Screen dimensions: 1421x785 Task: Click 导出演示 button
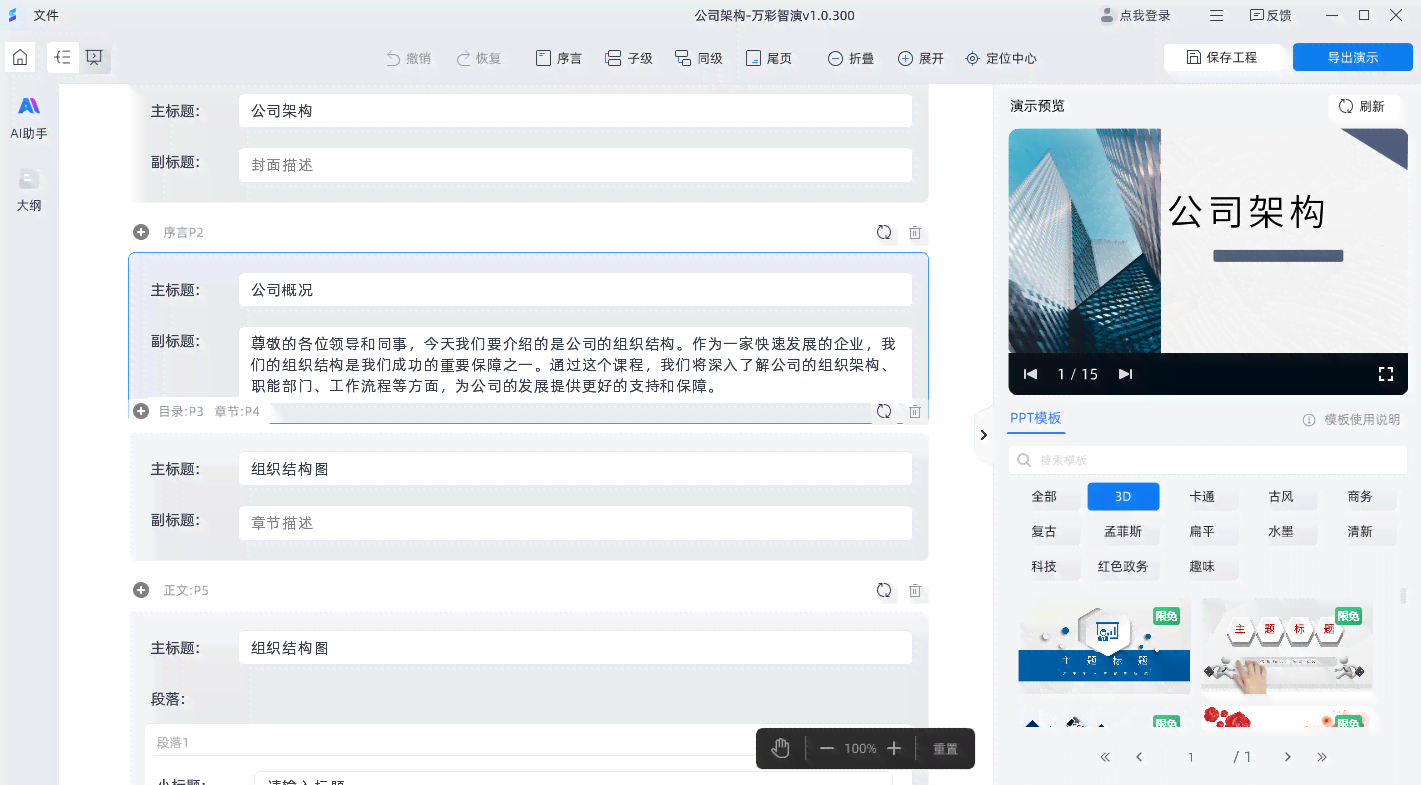[1353, 57]
